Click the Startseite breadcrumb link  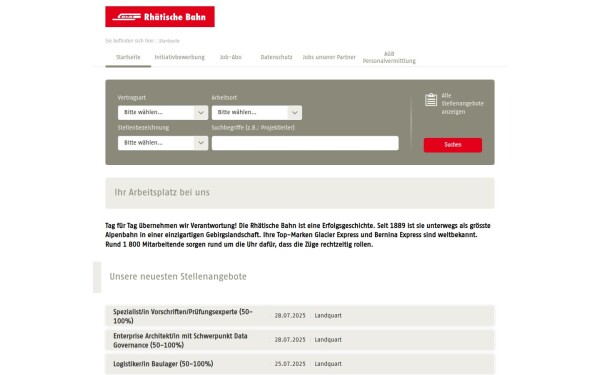pos(169,41)
